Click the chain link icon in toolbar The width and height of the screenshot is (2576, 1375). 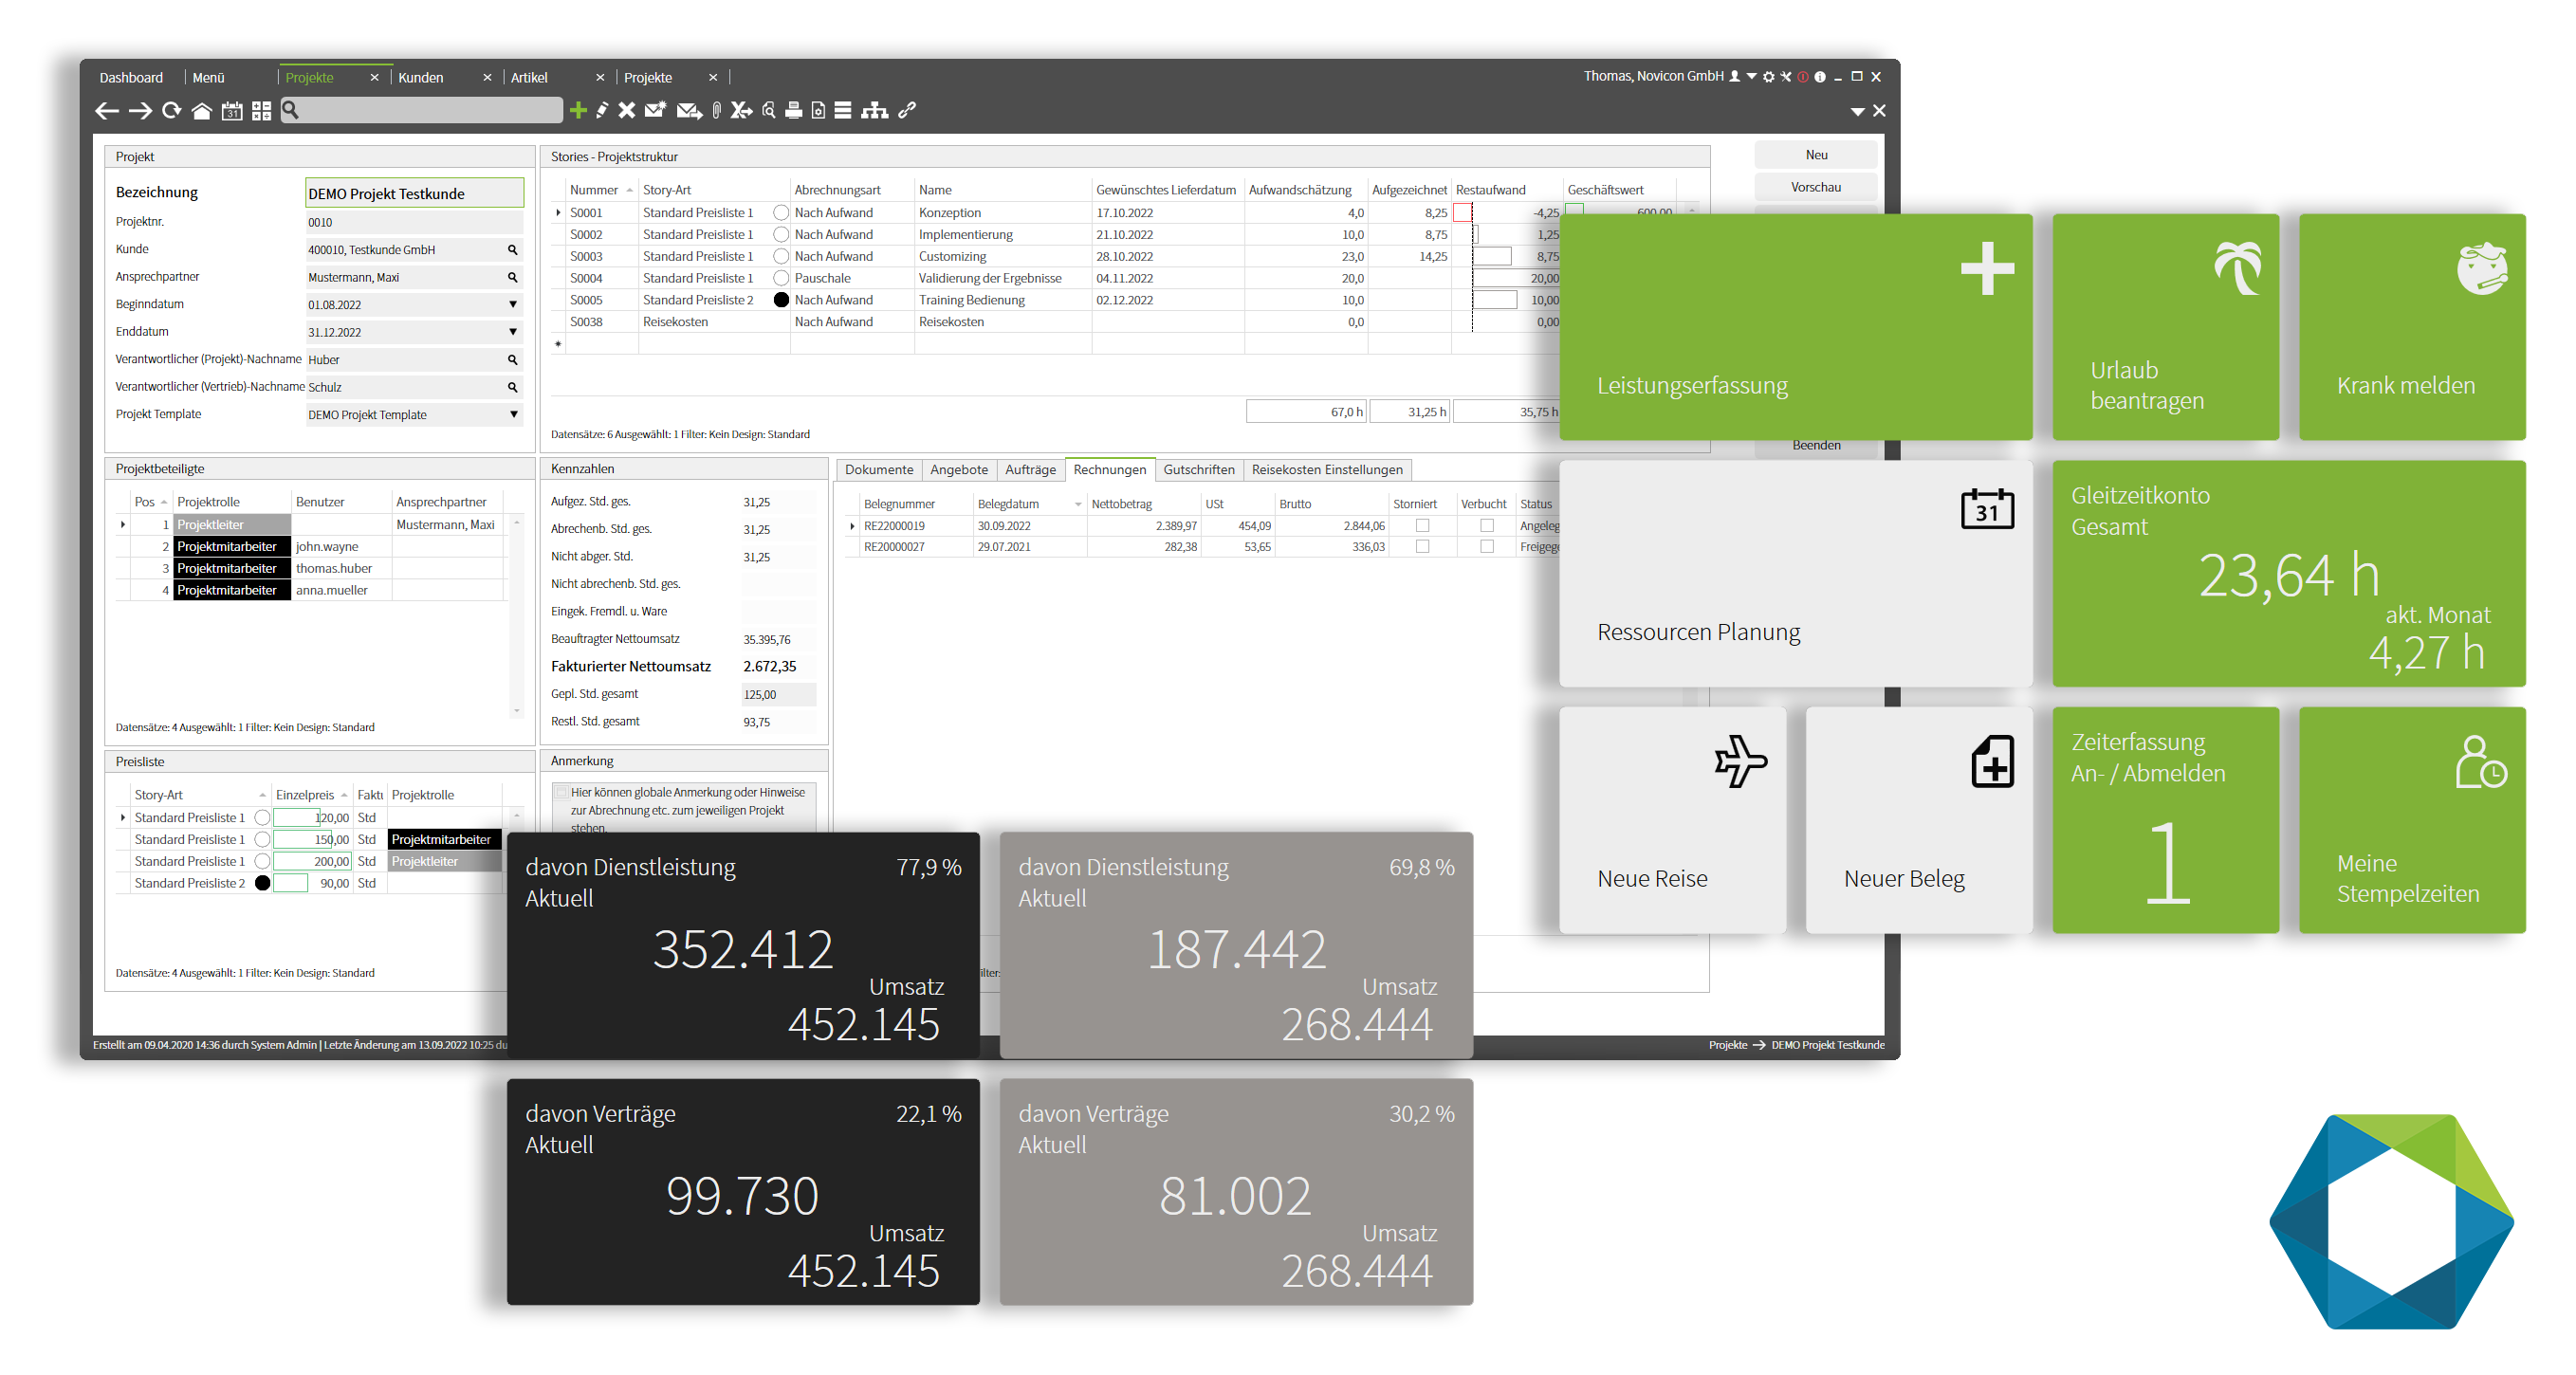pyautogui.click(x=907, y=110)
